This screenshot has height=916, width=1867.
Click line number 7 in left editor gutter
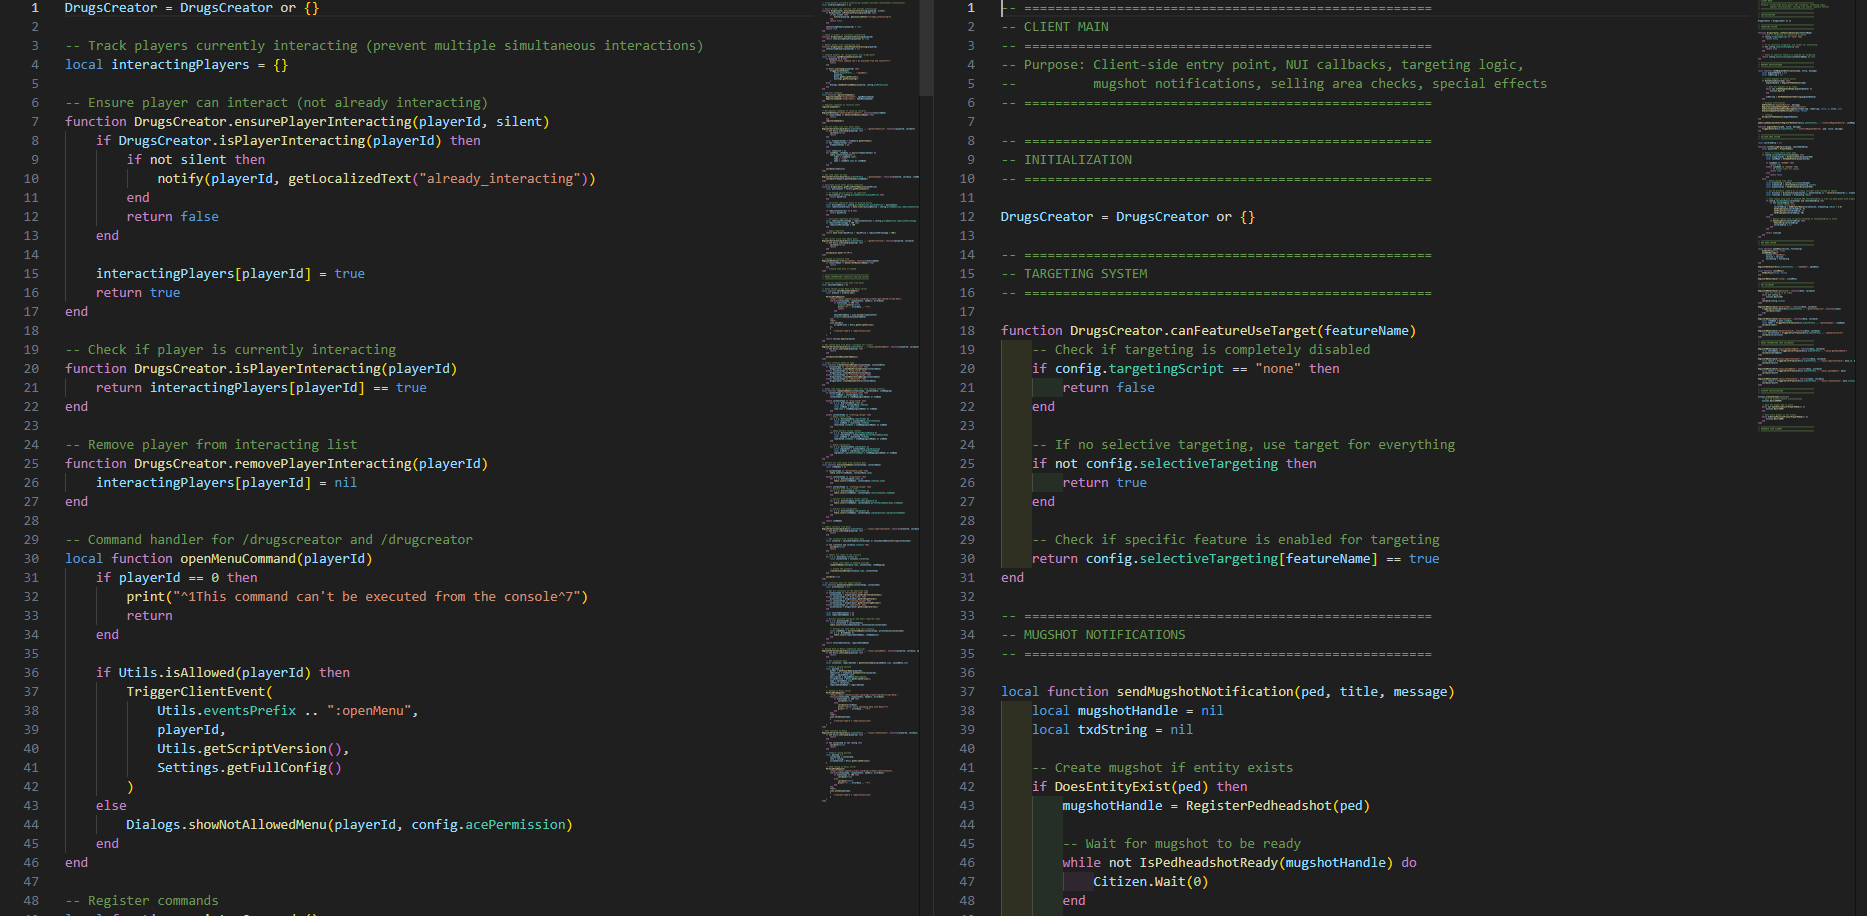(35, 122)
